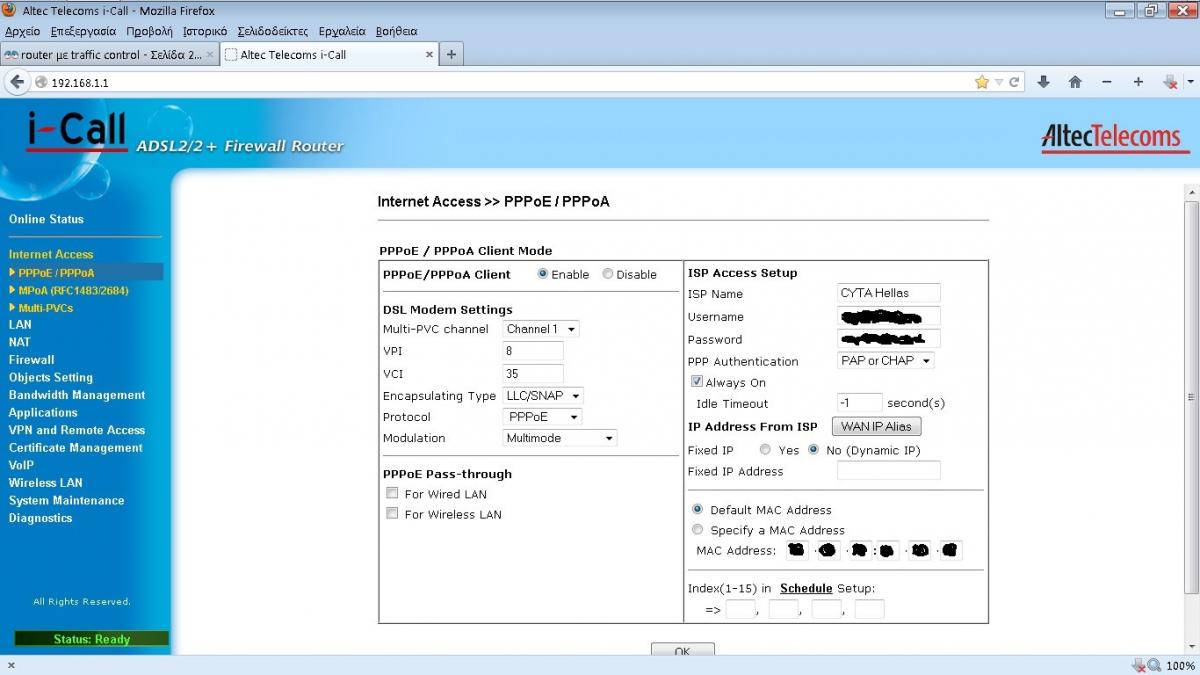Open VPN and Remote Access section
Screen dimensions: 1200x675
(77, 430)
